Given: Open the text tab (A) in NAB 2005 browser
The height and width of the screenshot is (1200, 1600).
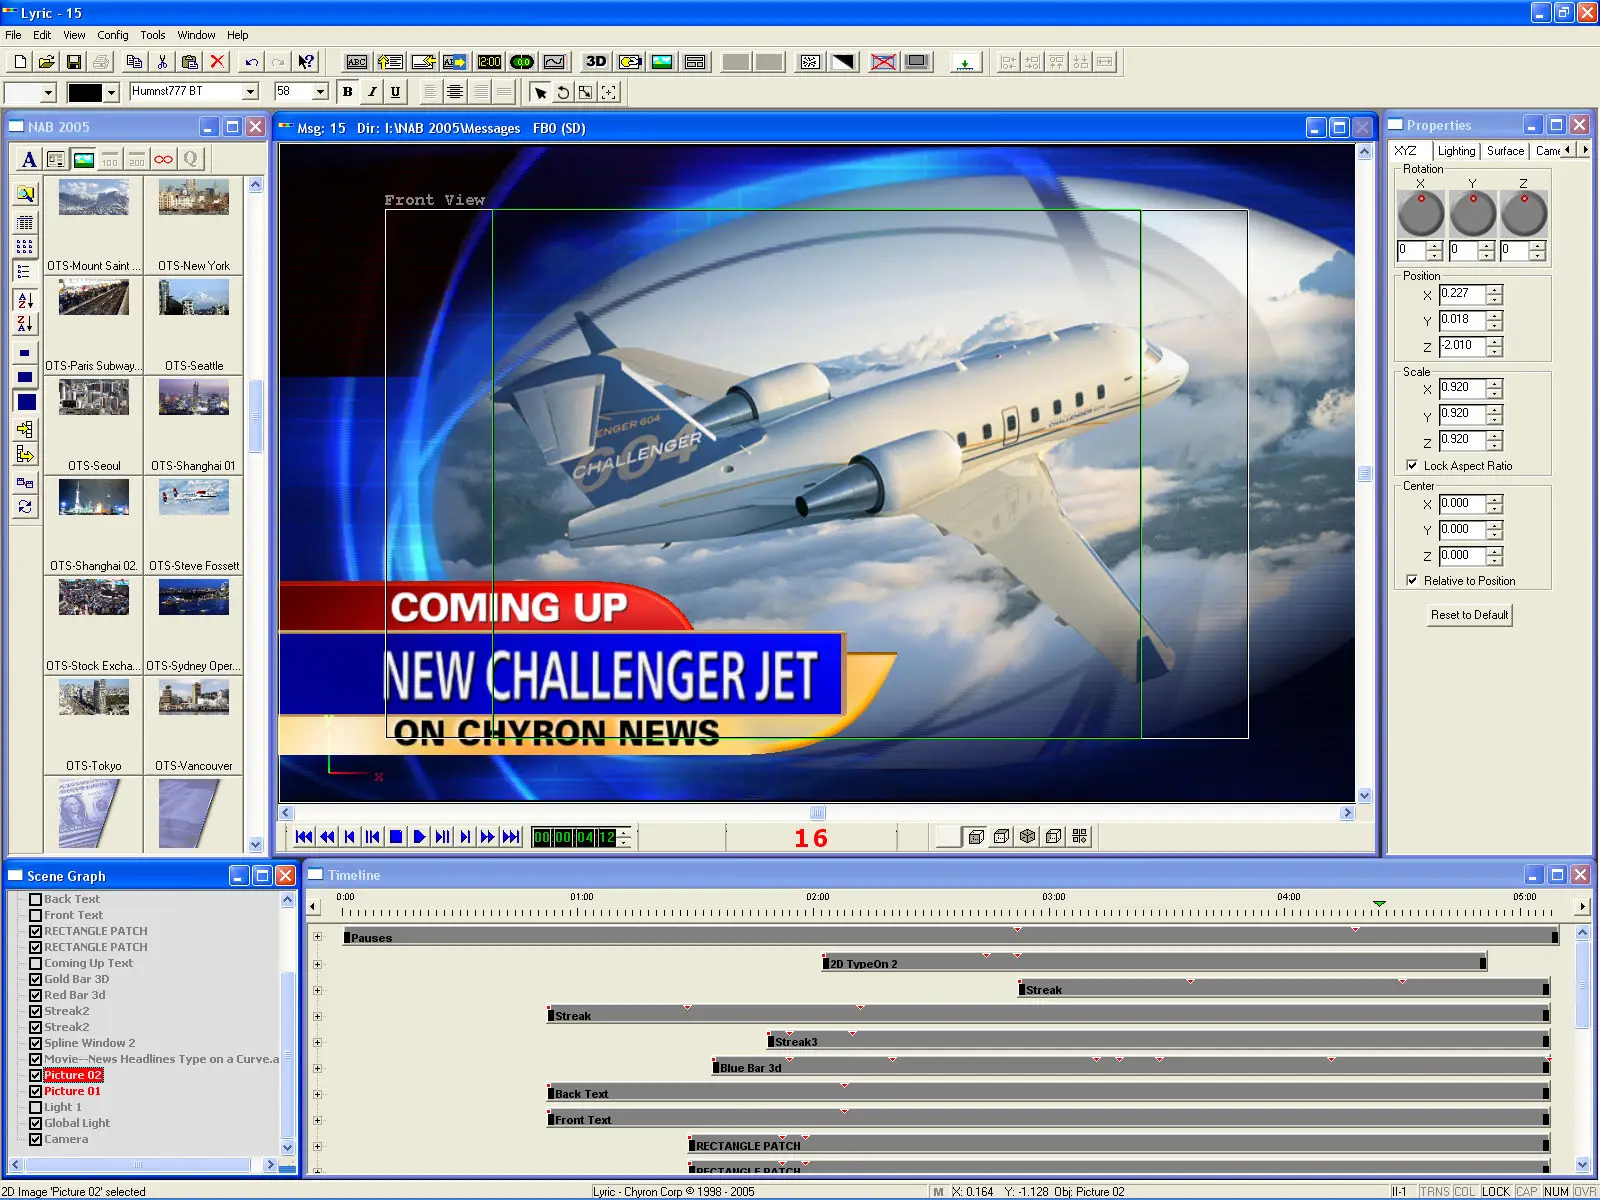Looking at the screenshot, I should pyautogui.click(x=29, y=159).
